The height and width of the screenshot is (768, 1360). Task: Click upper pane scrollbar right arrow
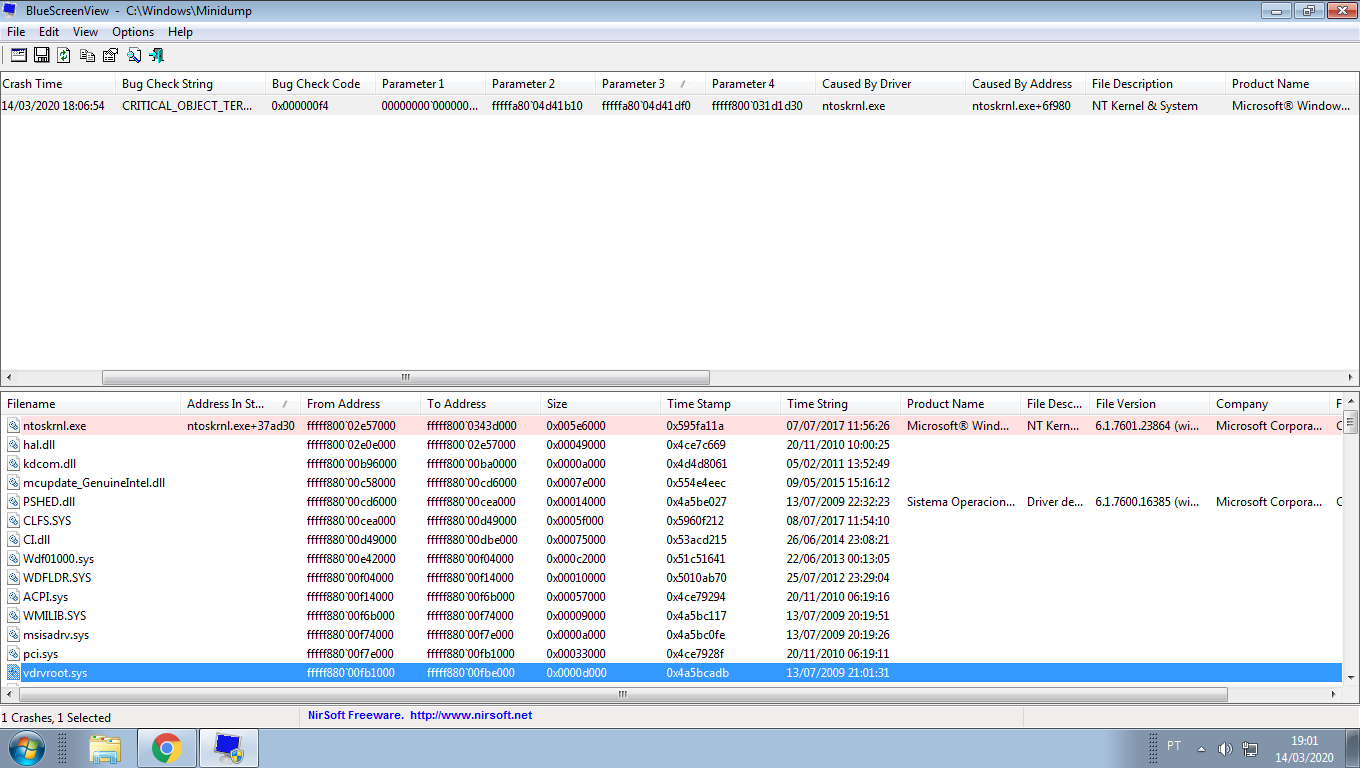point(1351,378)
